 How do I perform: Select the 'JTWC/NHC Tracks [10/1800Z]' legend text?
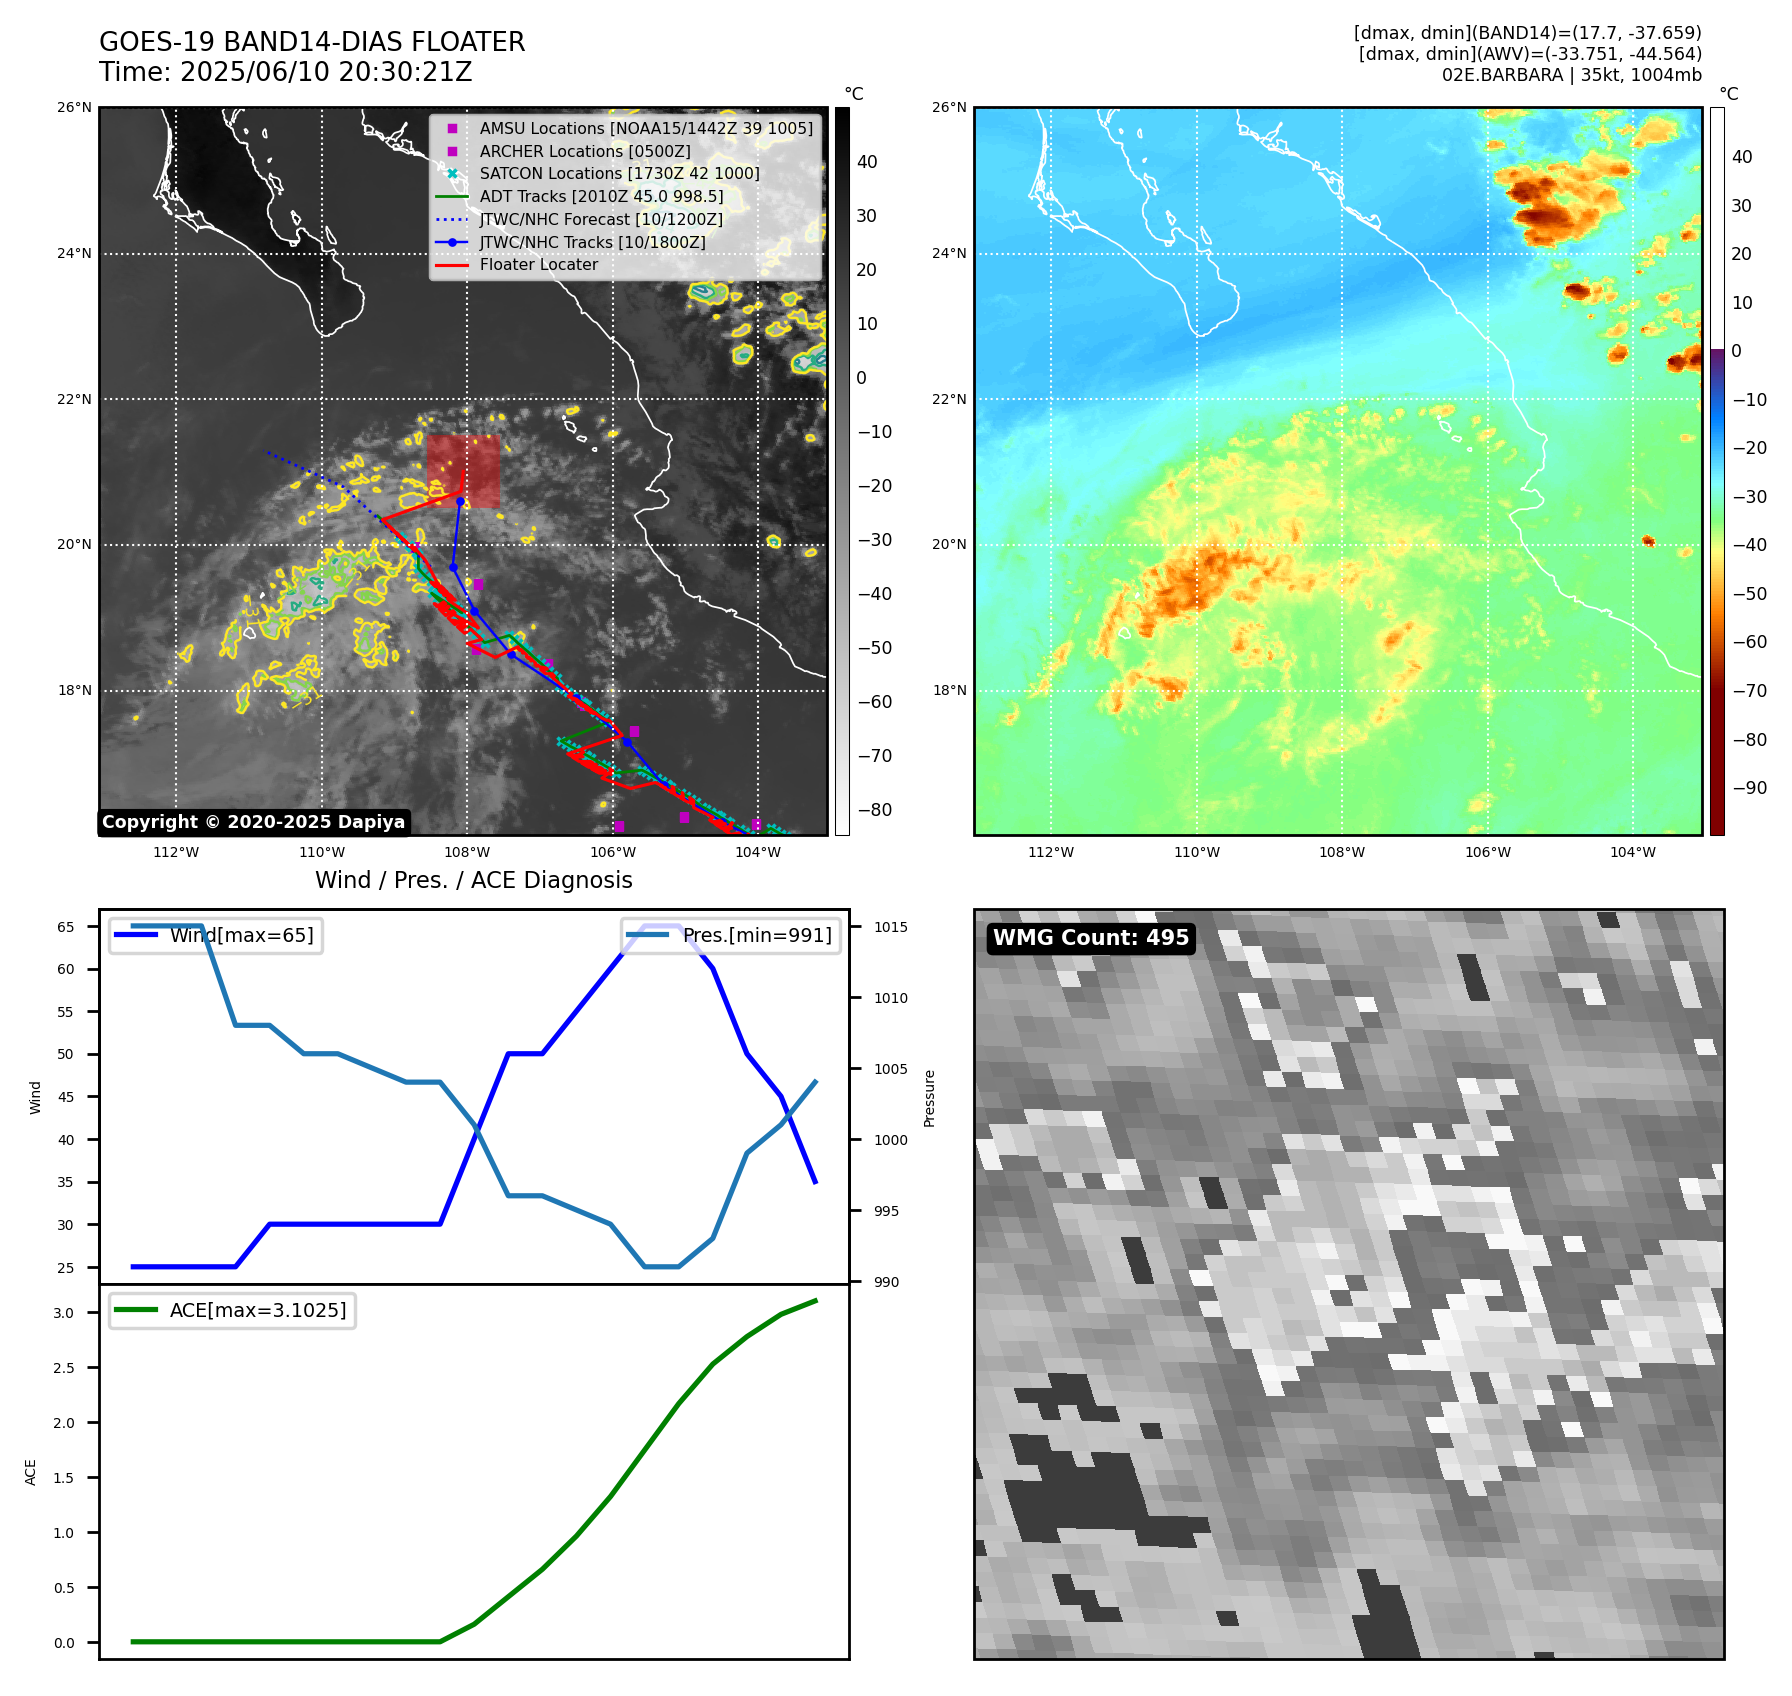coord(593,242)
